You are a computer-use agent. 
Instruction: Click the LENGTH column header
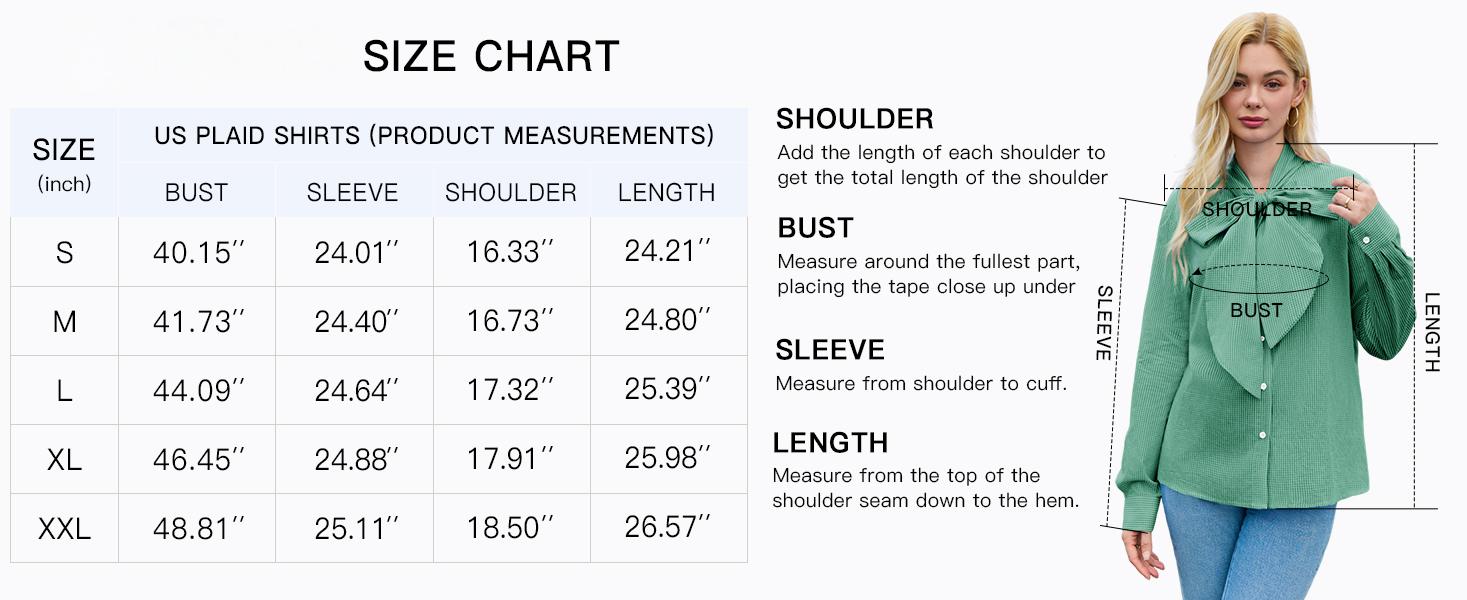click(667, 193)
